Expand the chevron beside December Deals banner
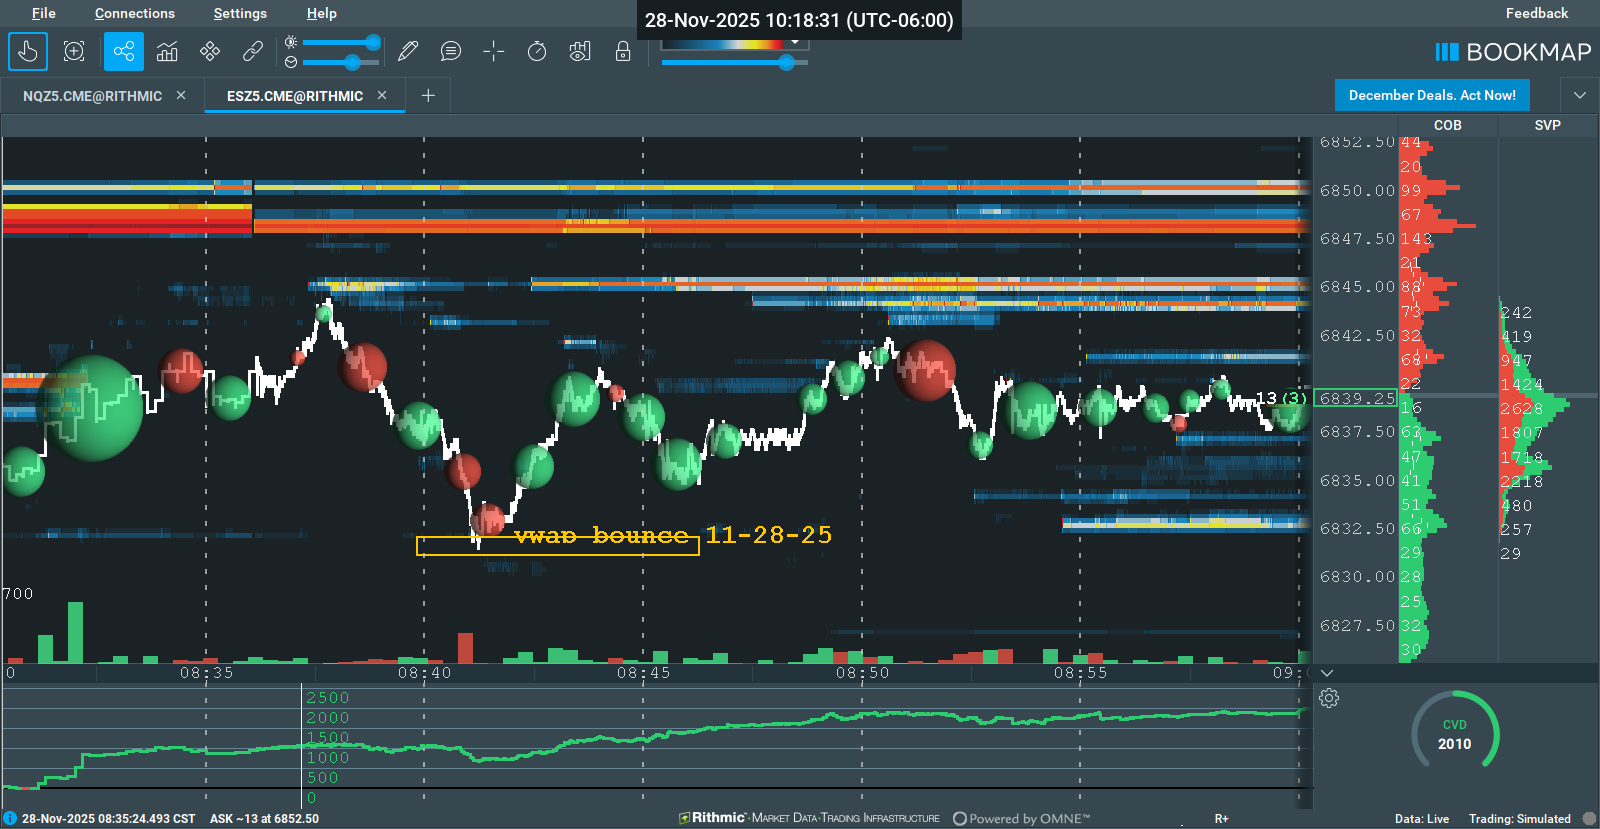Viewport: 1600px width, 829px height. pos(1580,95)
